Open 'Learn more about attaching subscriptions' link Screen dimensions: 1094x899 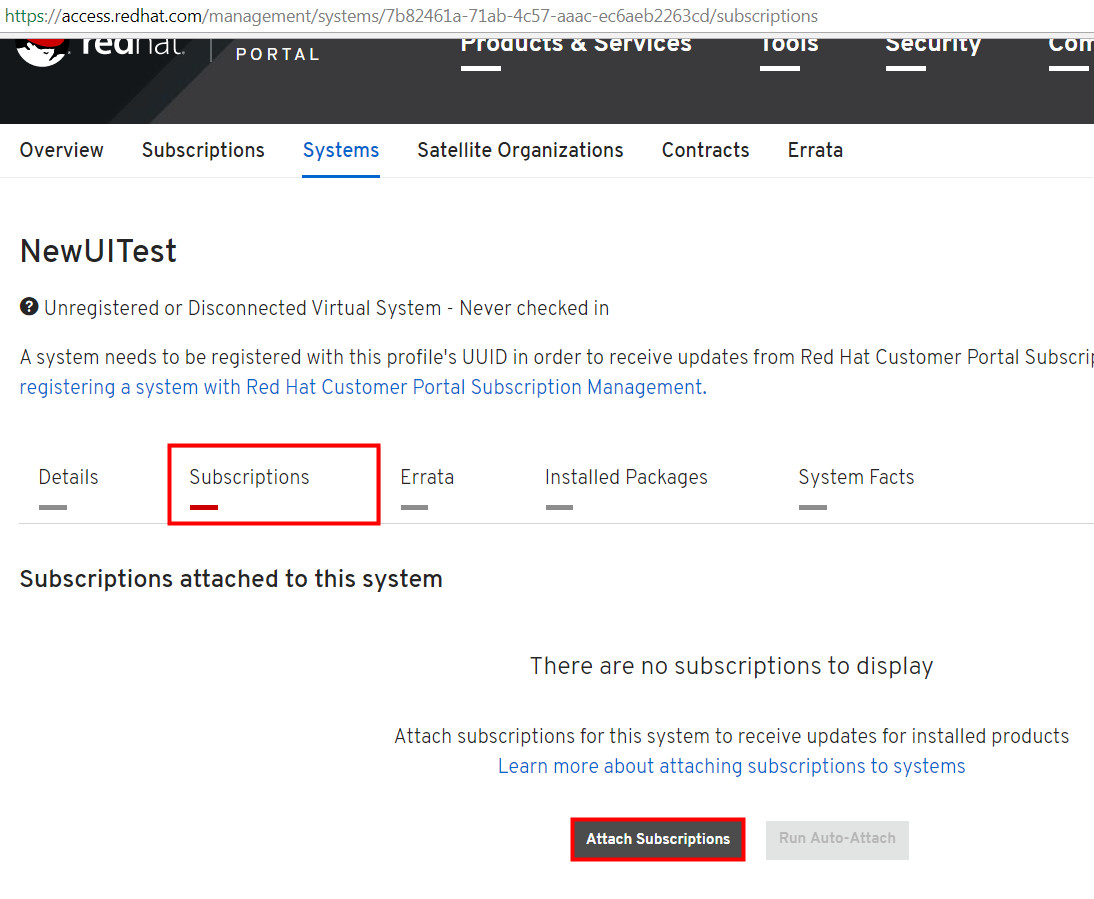click(x=731, y=767)
